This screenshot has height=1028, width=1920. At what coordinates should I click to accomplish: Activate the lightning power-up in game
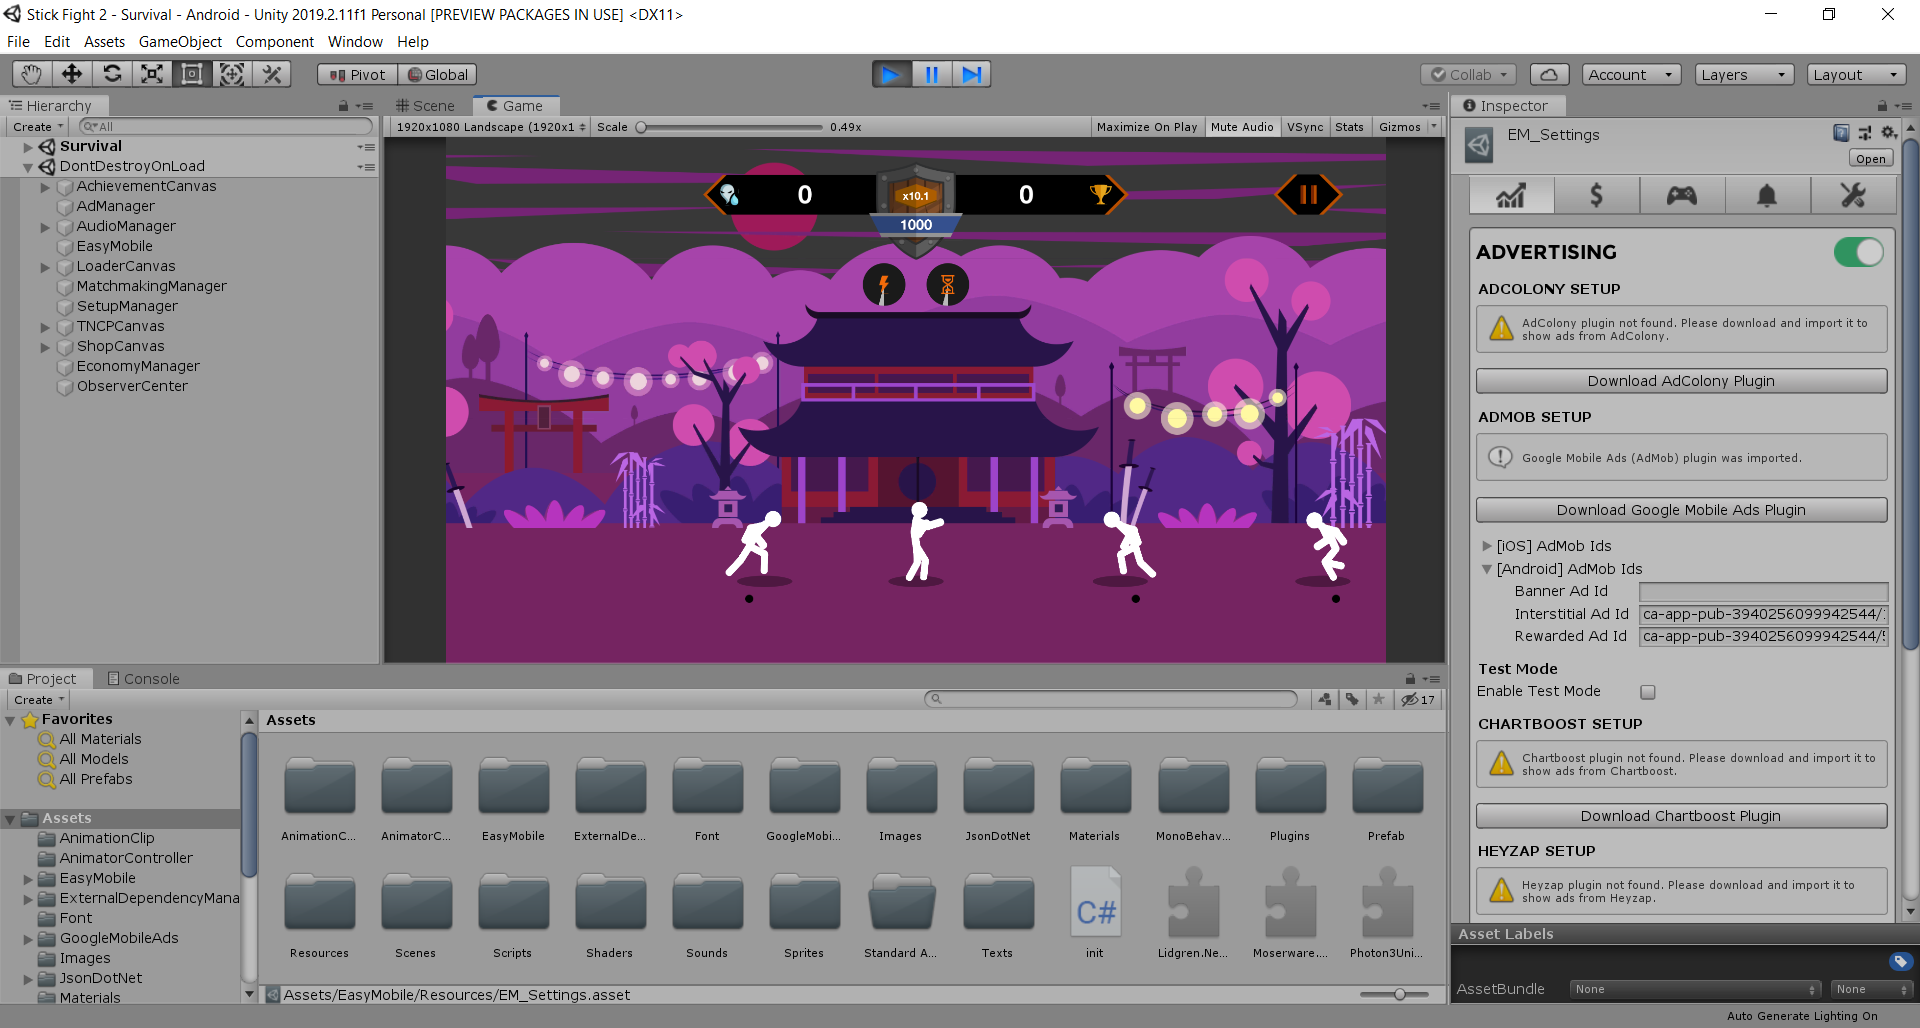pyautogui.click(x=884, y=286)
